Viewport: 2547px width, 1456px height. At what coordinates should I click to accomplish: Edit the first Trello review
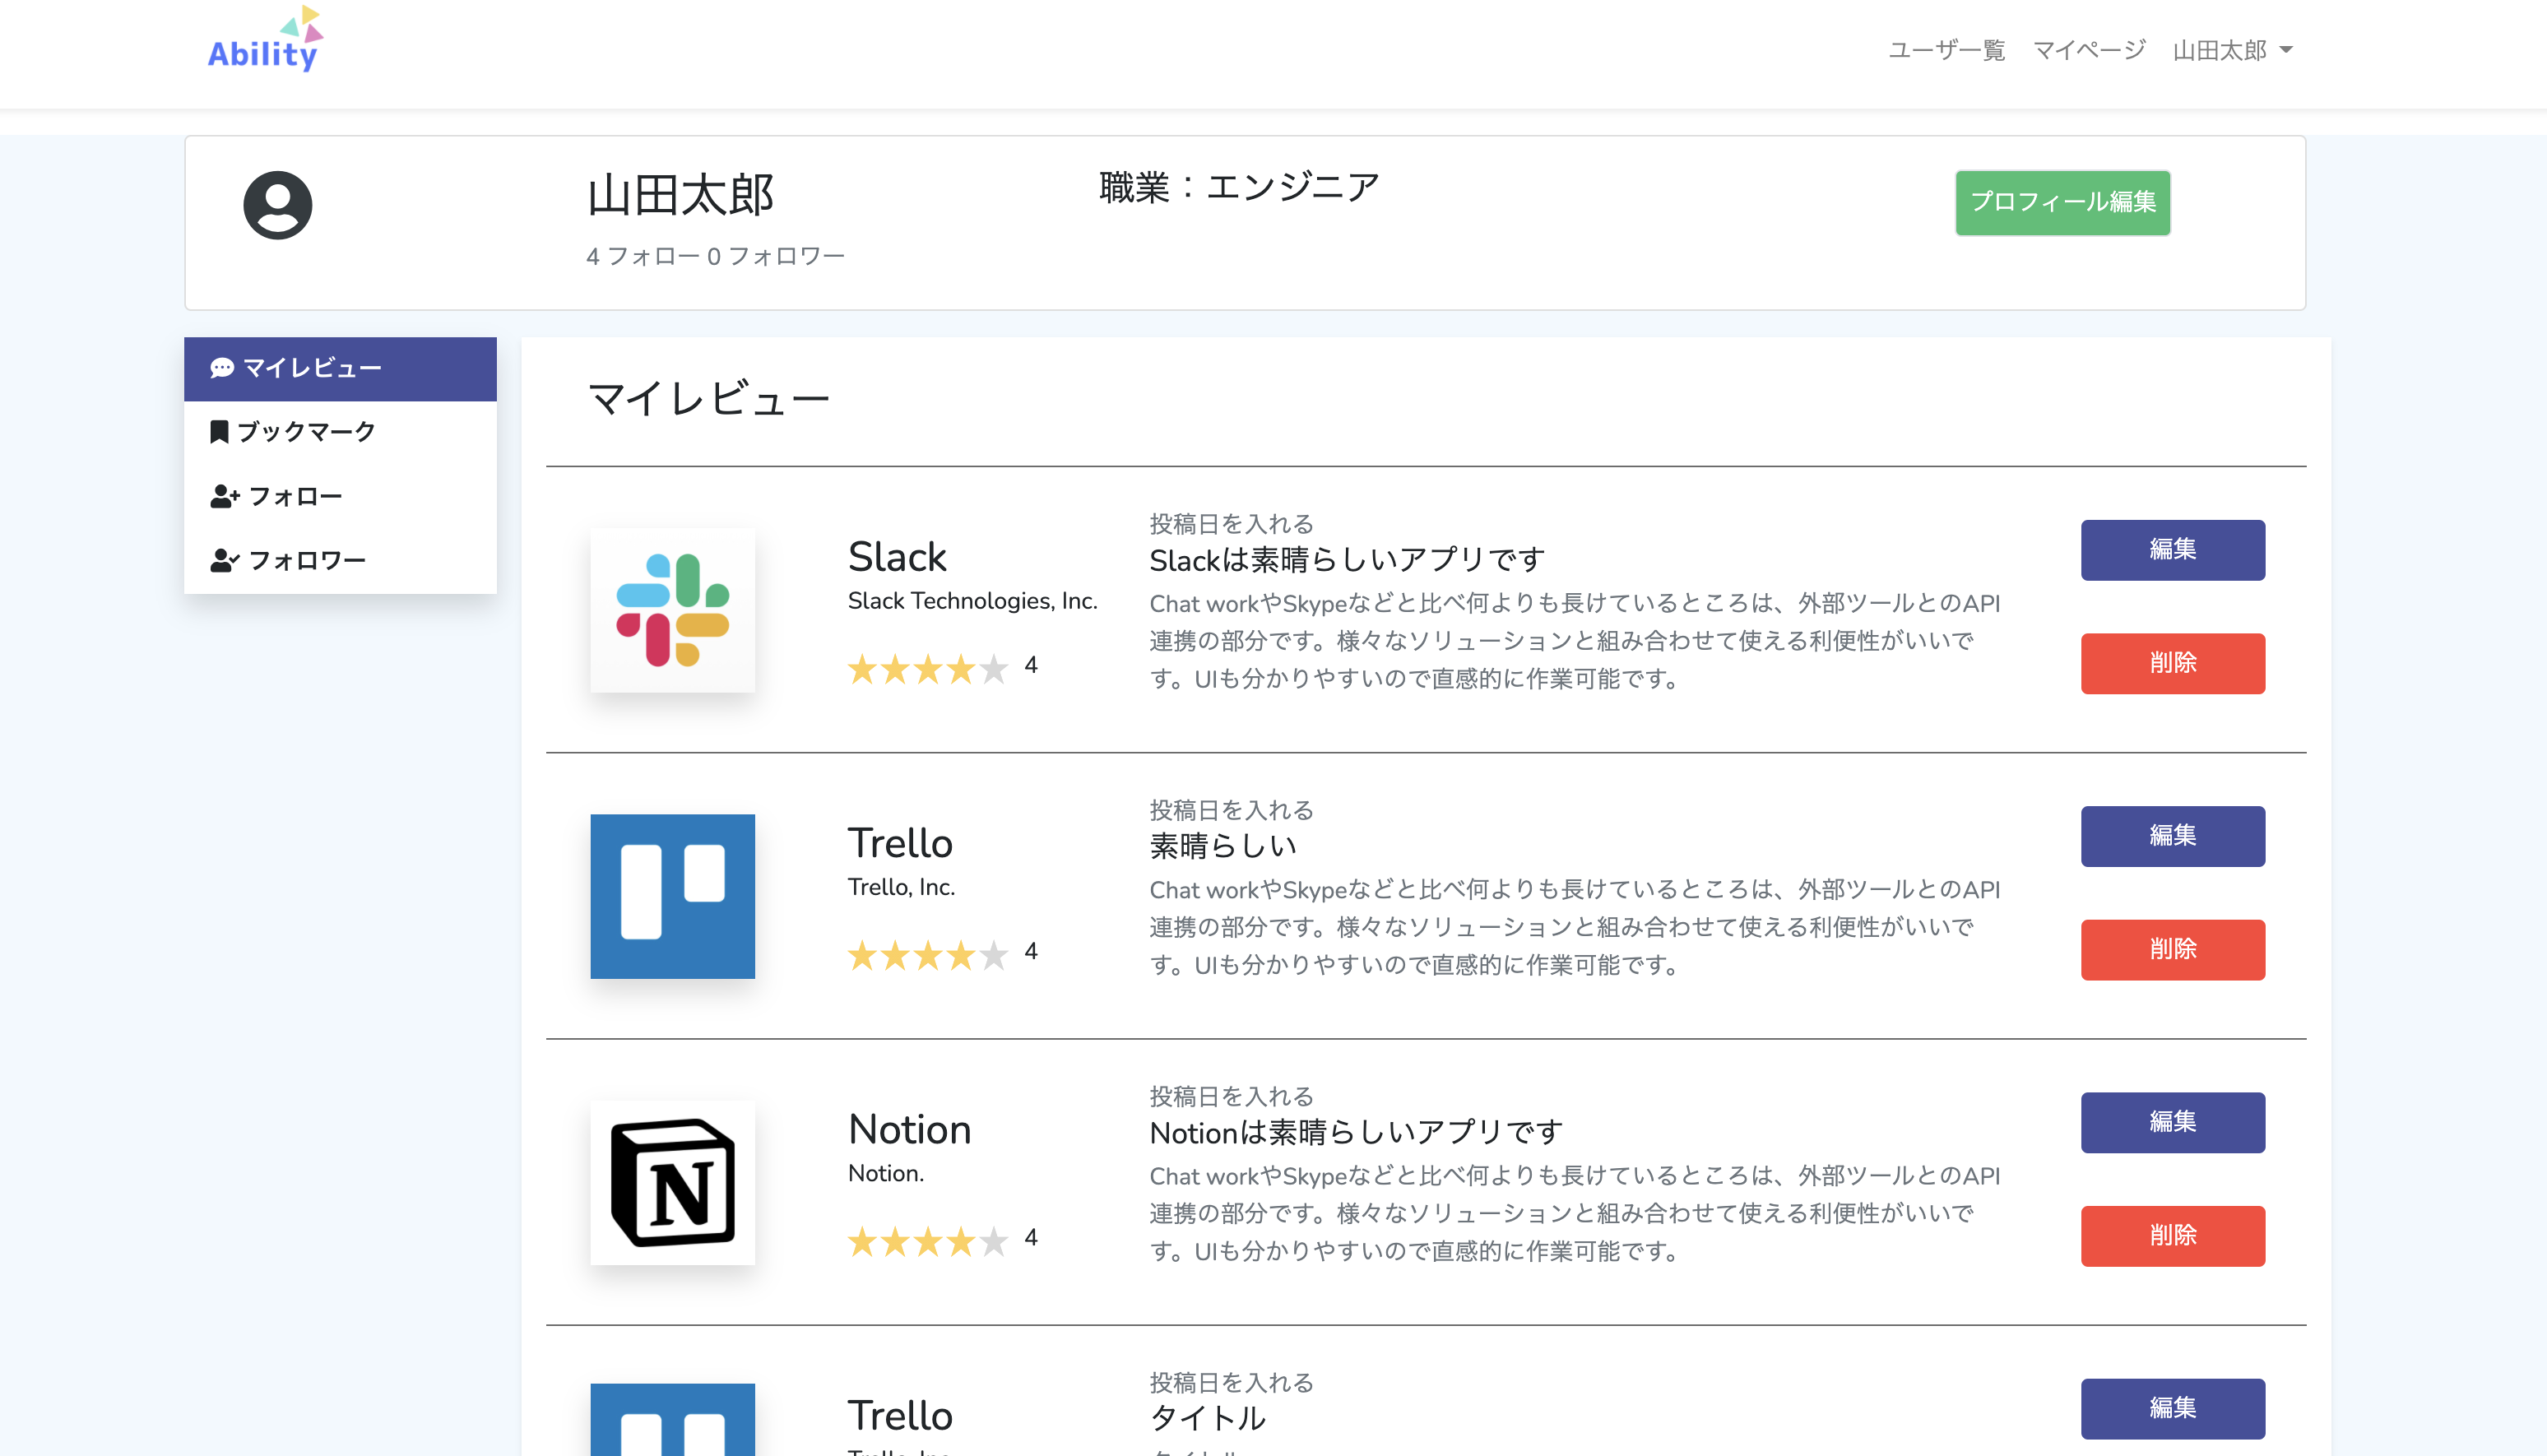pyautogui.click(x=2172, y=835)
